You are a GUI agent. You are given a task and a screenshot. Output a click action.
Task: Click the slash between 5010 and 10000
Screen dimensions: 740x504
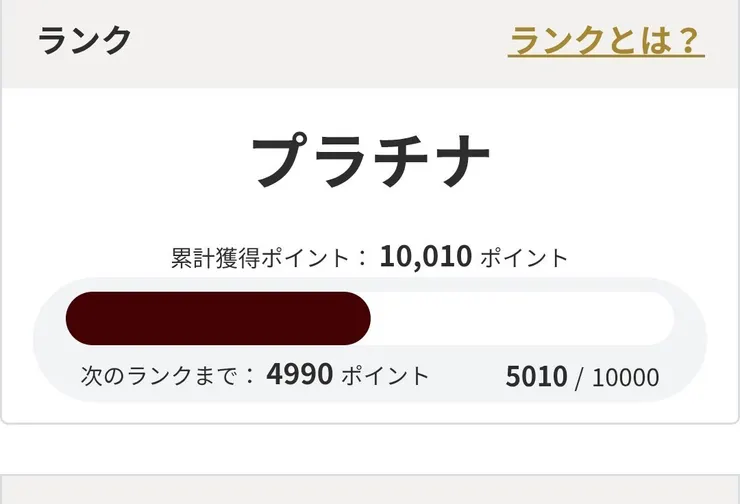pos(579,377)
